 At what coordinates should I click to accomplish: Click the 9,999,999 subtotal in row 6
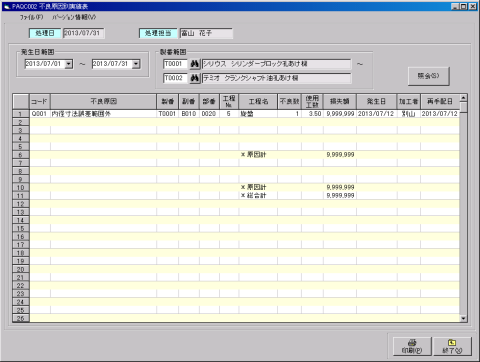click(340, 155)
